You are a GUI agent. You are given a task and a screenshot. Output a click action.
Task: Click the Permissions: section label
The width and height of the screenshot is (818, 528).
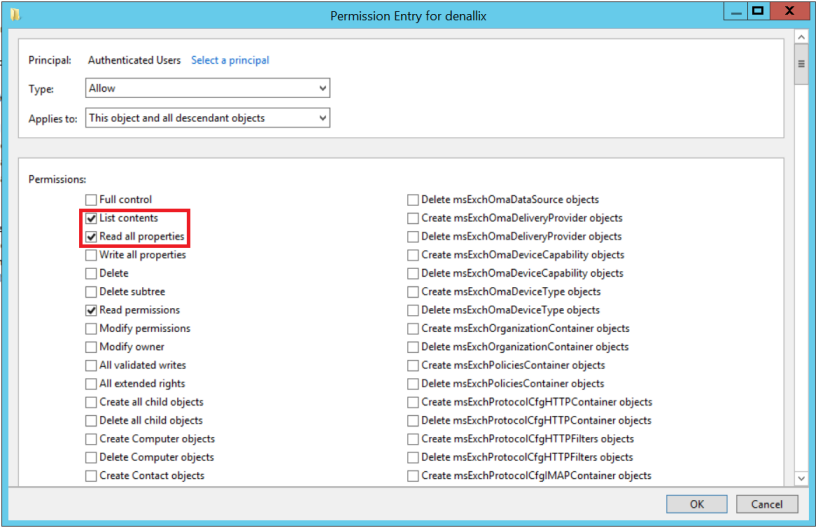(57, 179)
